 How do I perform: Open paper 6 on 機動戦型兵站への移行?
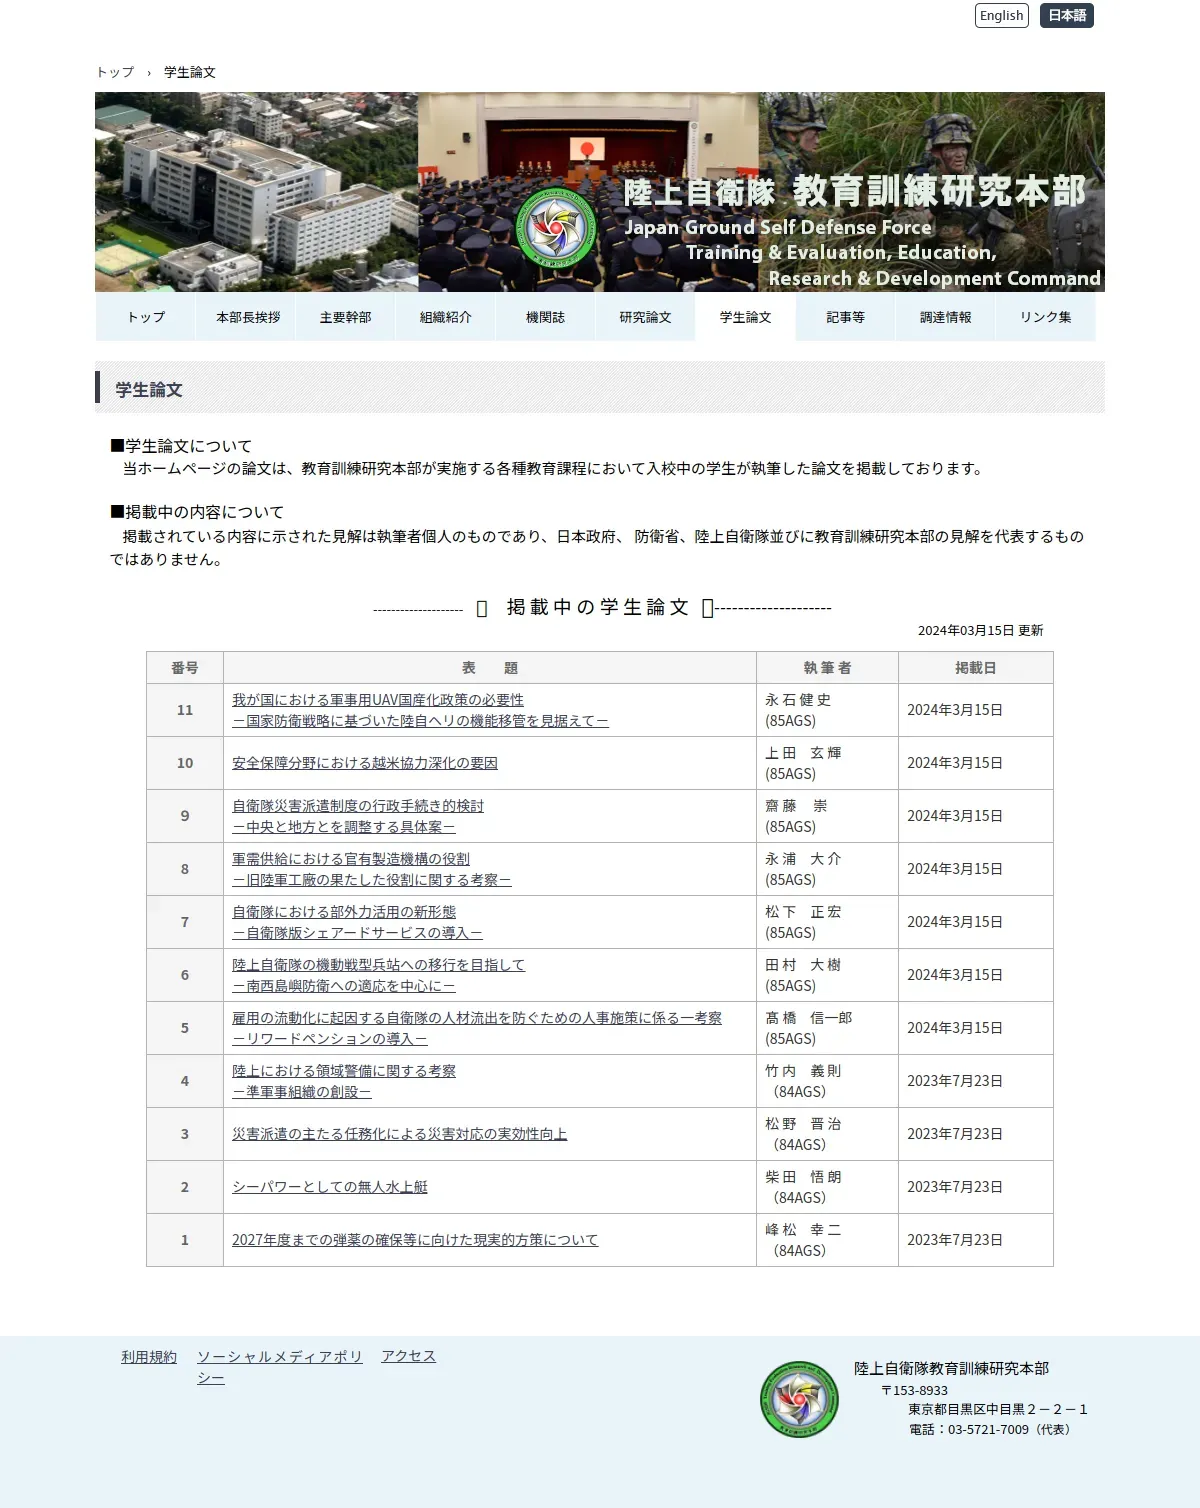[378, 975]
